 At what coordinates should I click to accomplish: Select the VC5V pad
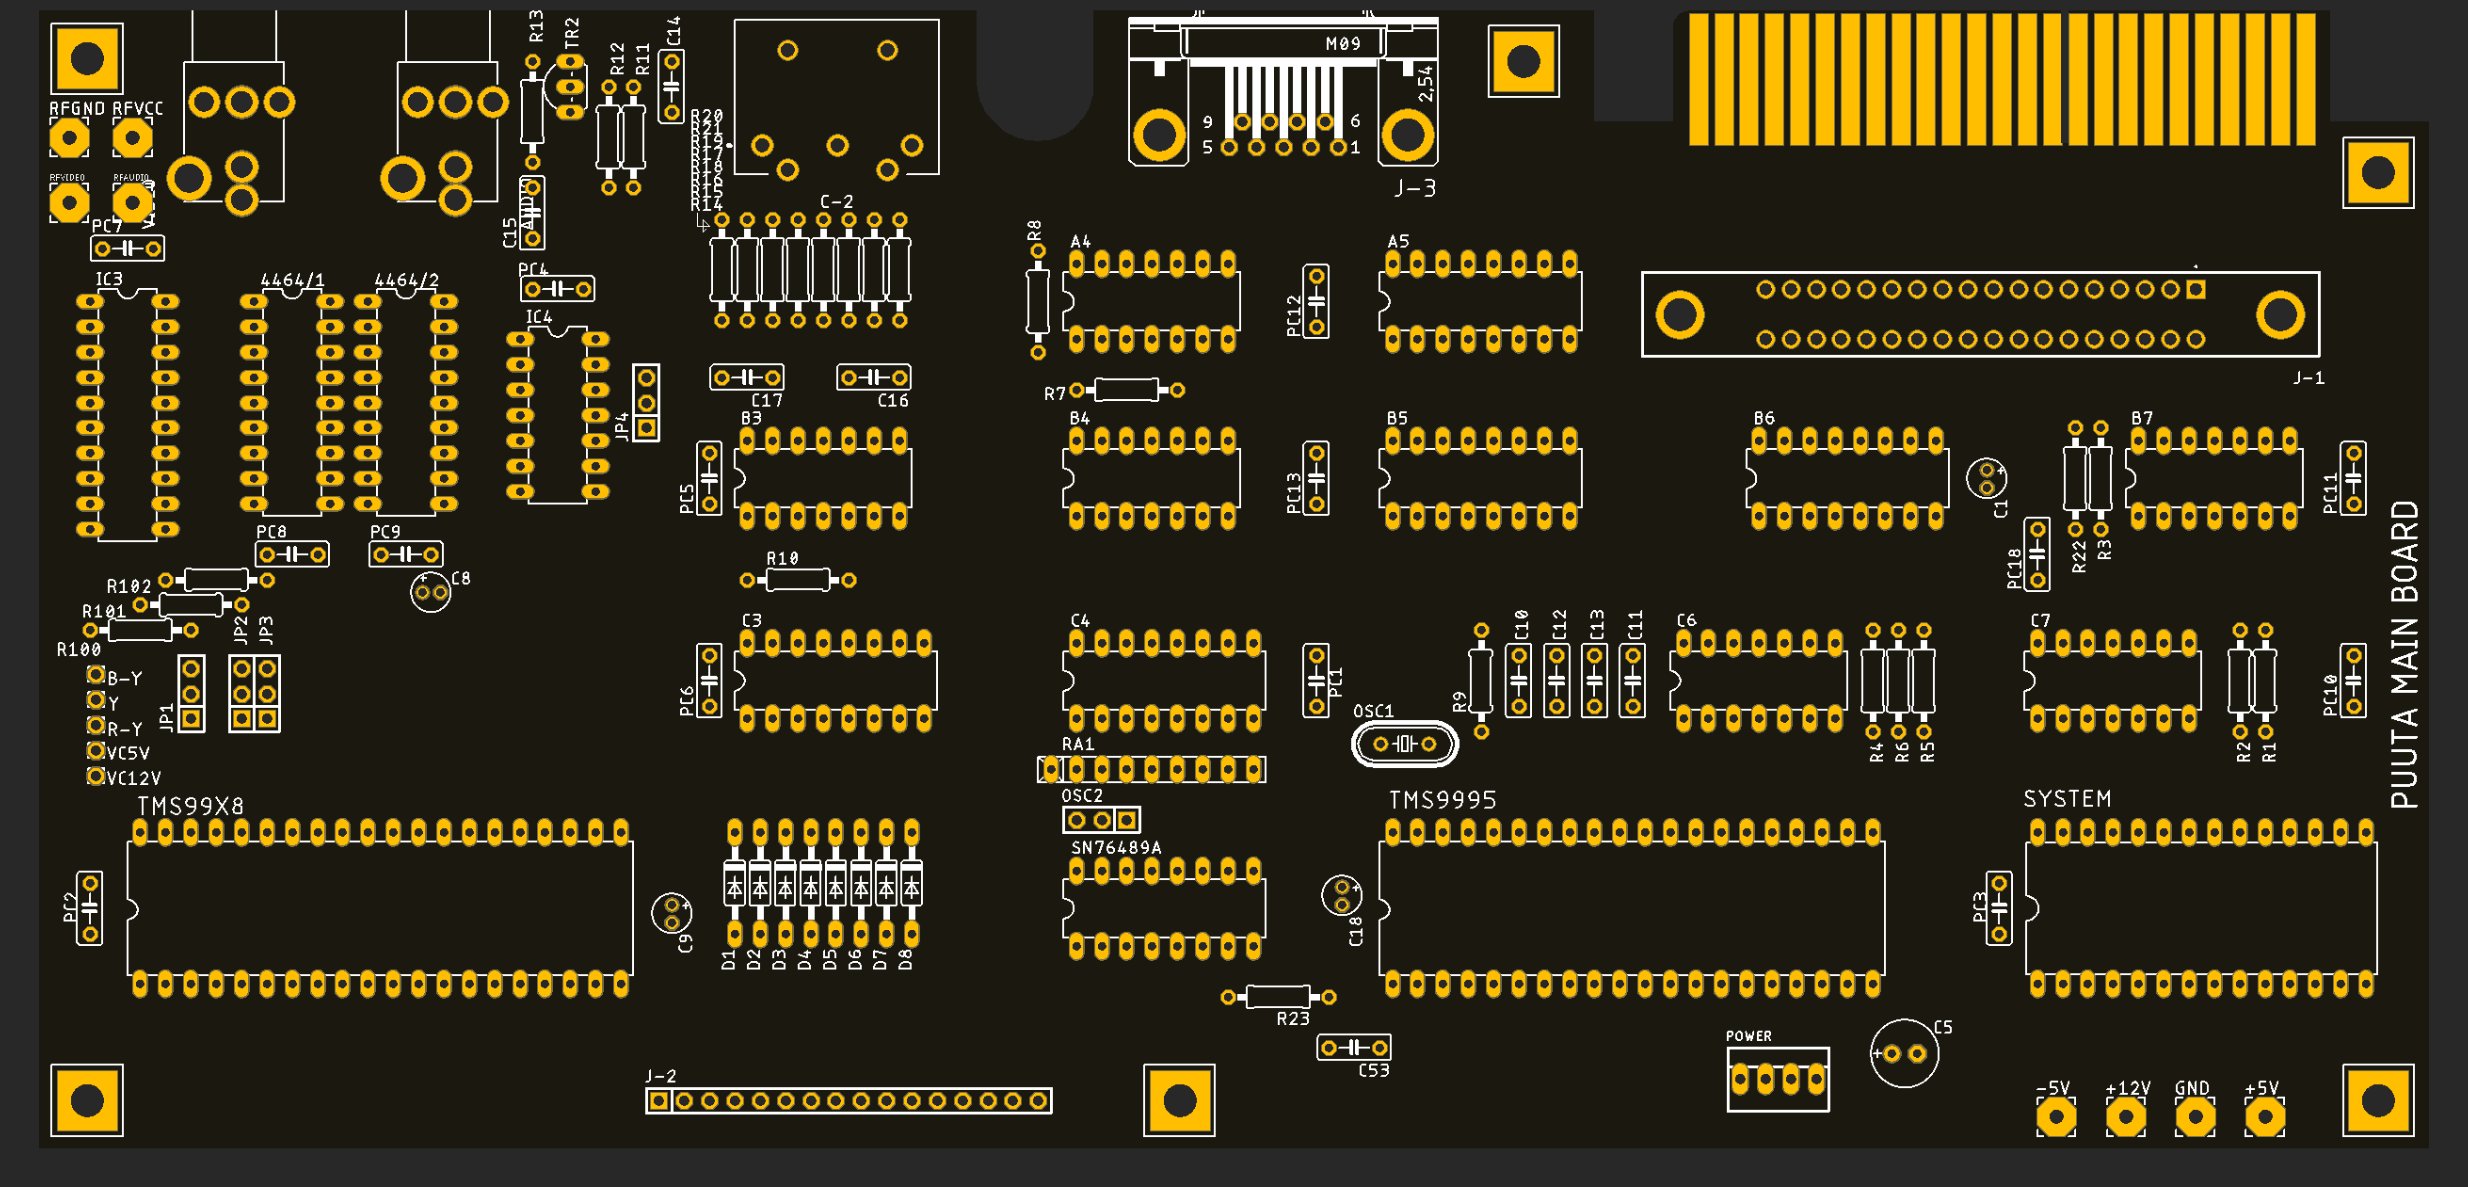tap(96, 750)
